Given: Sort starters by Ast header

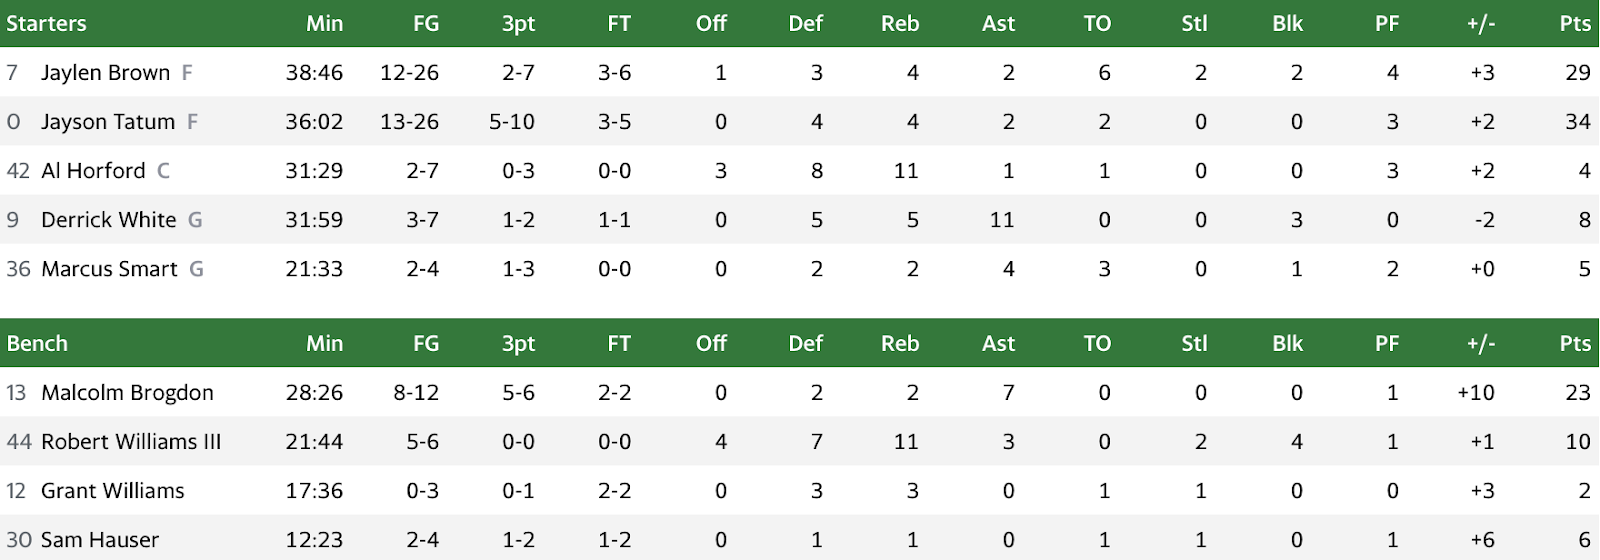Looking at the screenshot, I should pyautogui.click(x=998, y=24).
